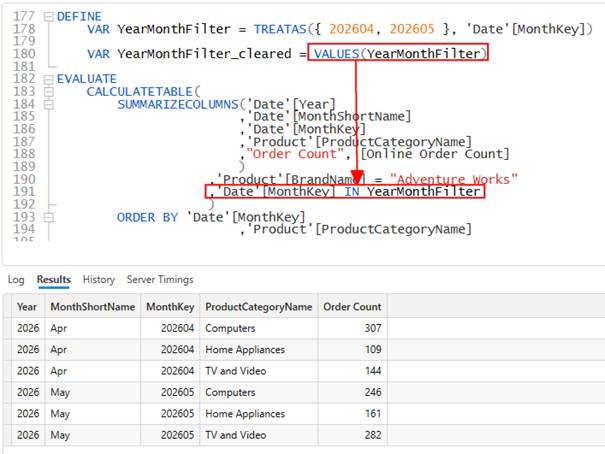
Task: Click the "Adventure Works" string literal
Action: click(x=454, y=179)
